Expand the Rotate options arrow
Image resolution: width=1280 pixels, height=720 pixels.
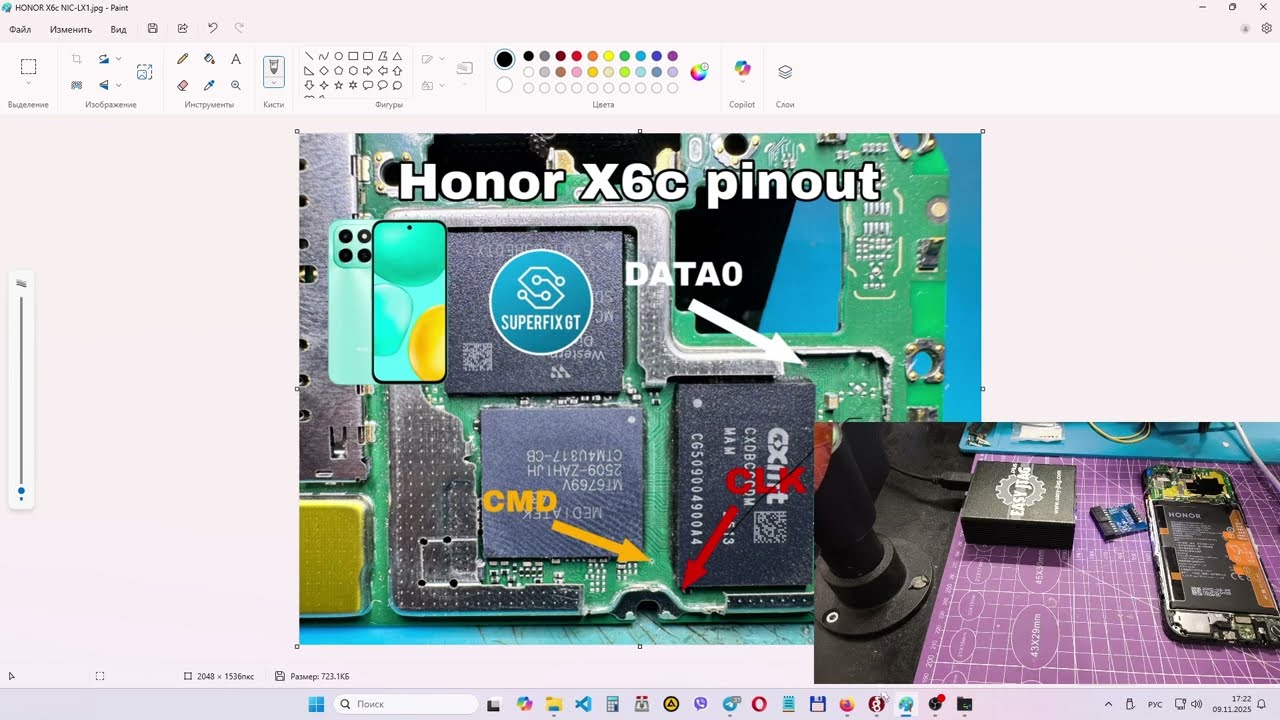(118, 59)
